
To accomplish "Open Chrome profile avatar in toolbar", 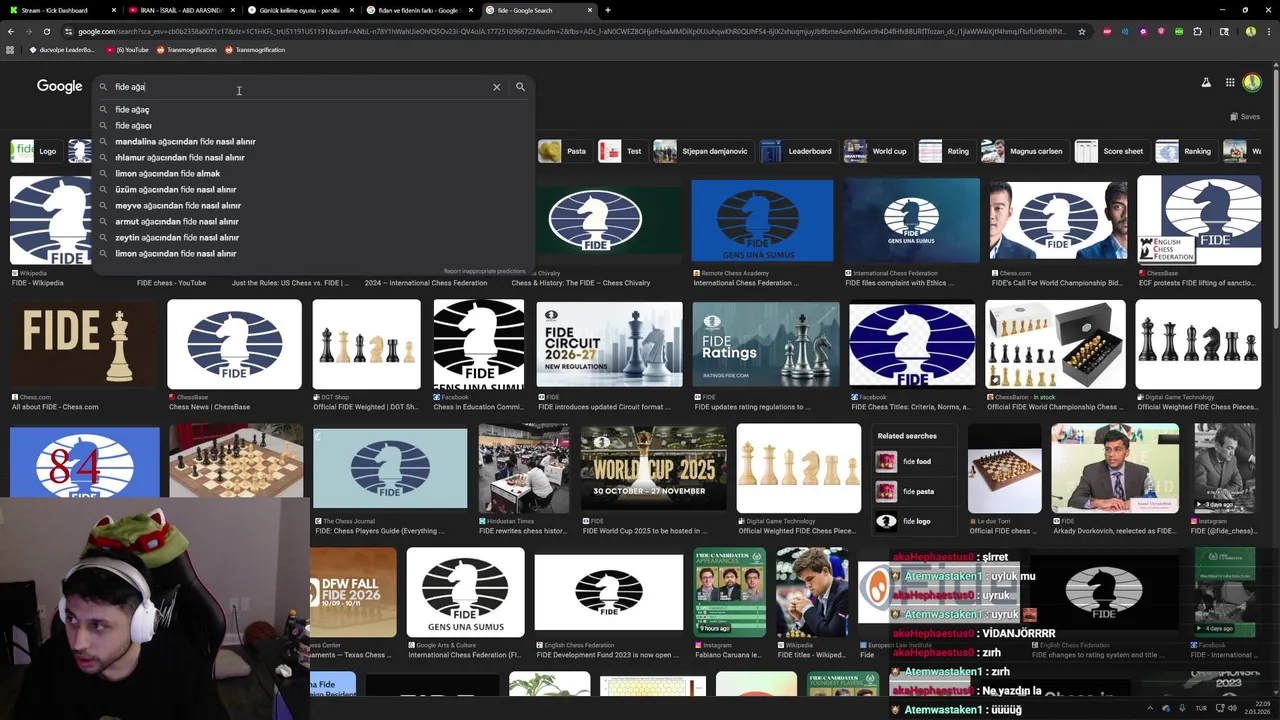I will (x=1250, y=31).
